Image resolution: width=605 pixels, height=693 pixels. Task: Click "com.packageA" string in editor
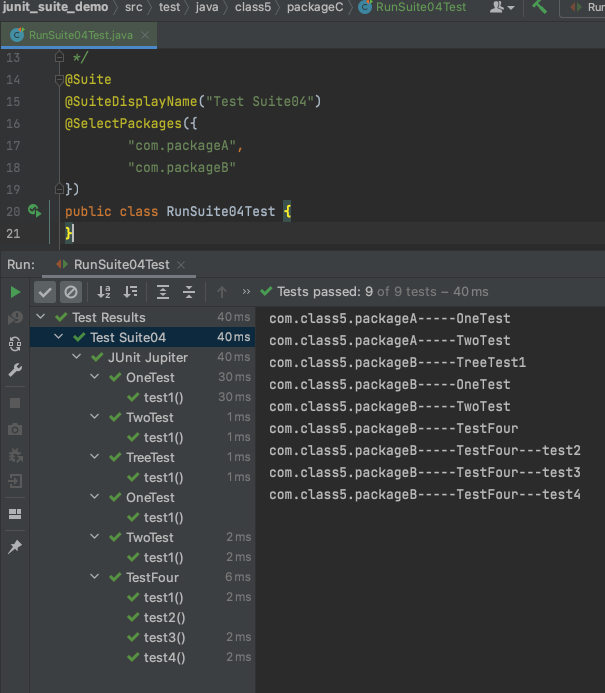click(x=182, y=145)
